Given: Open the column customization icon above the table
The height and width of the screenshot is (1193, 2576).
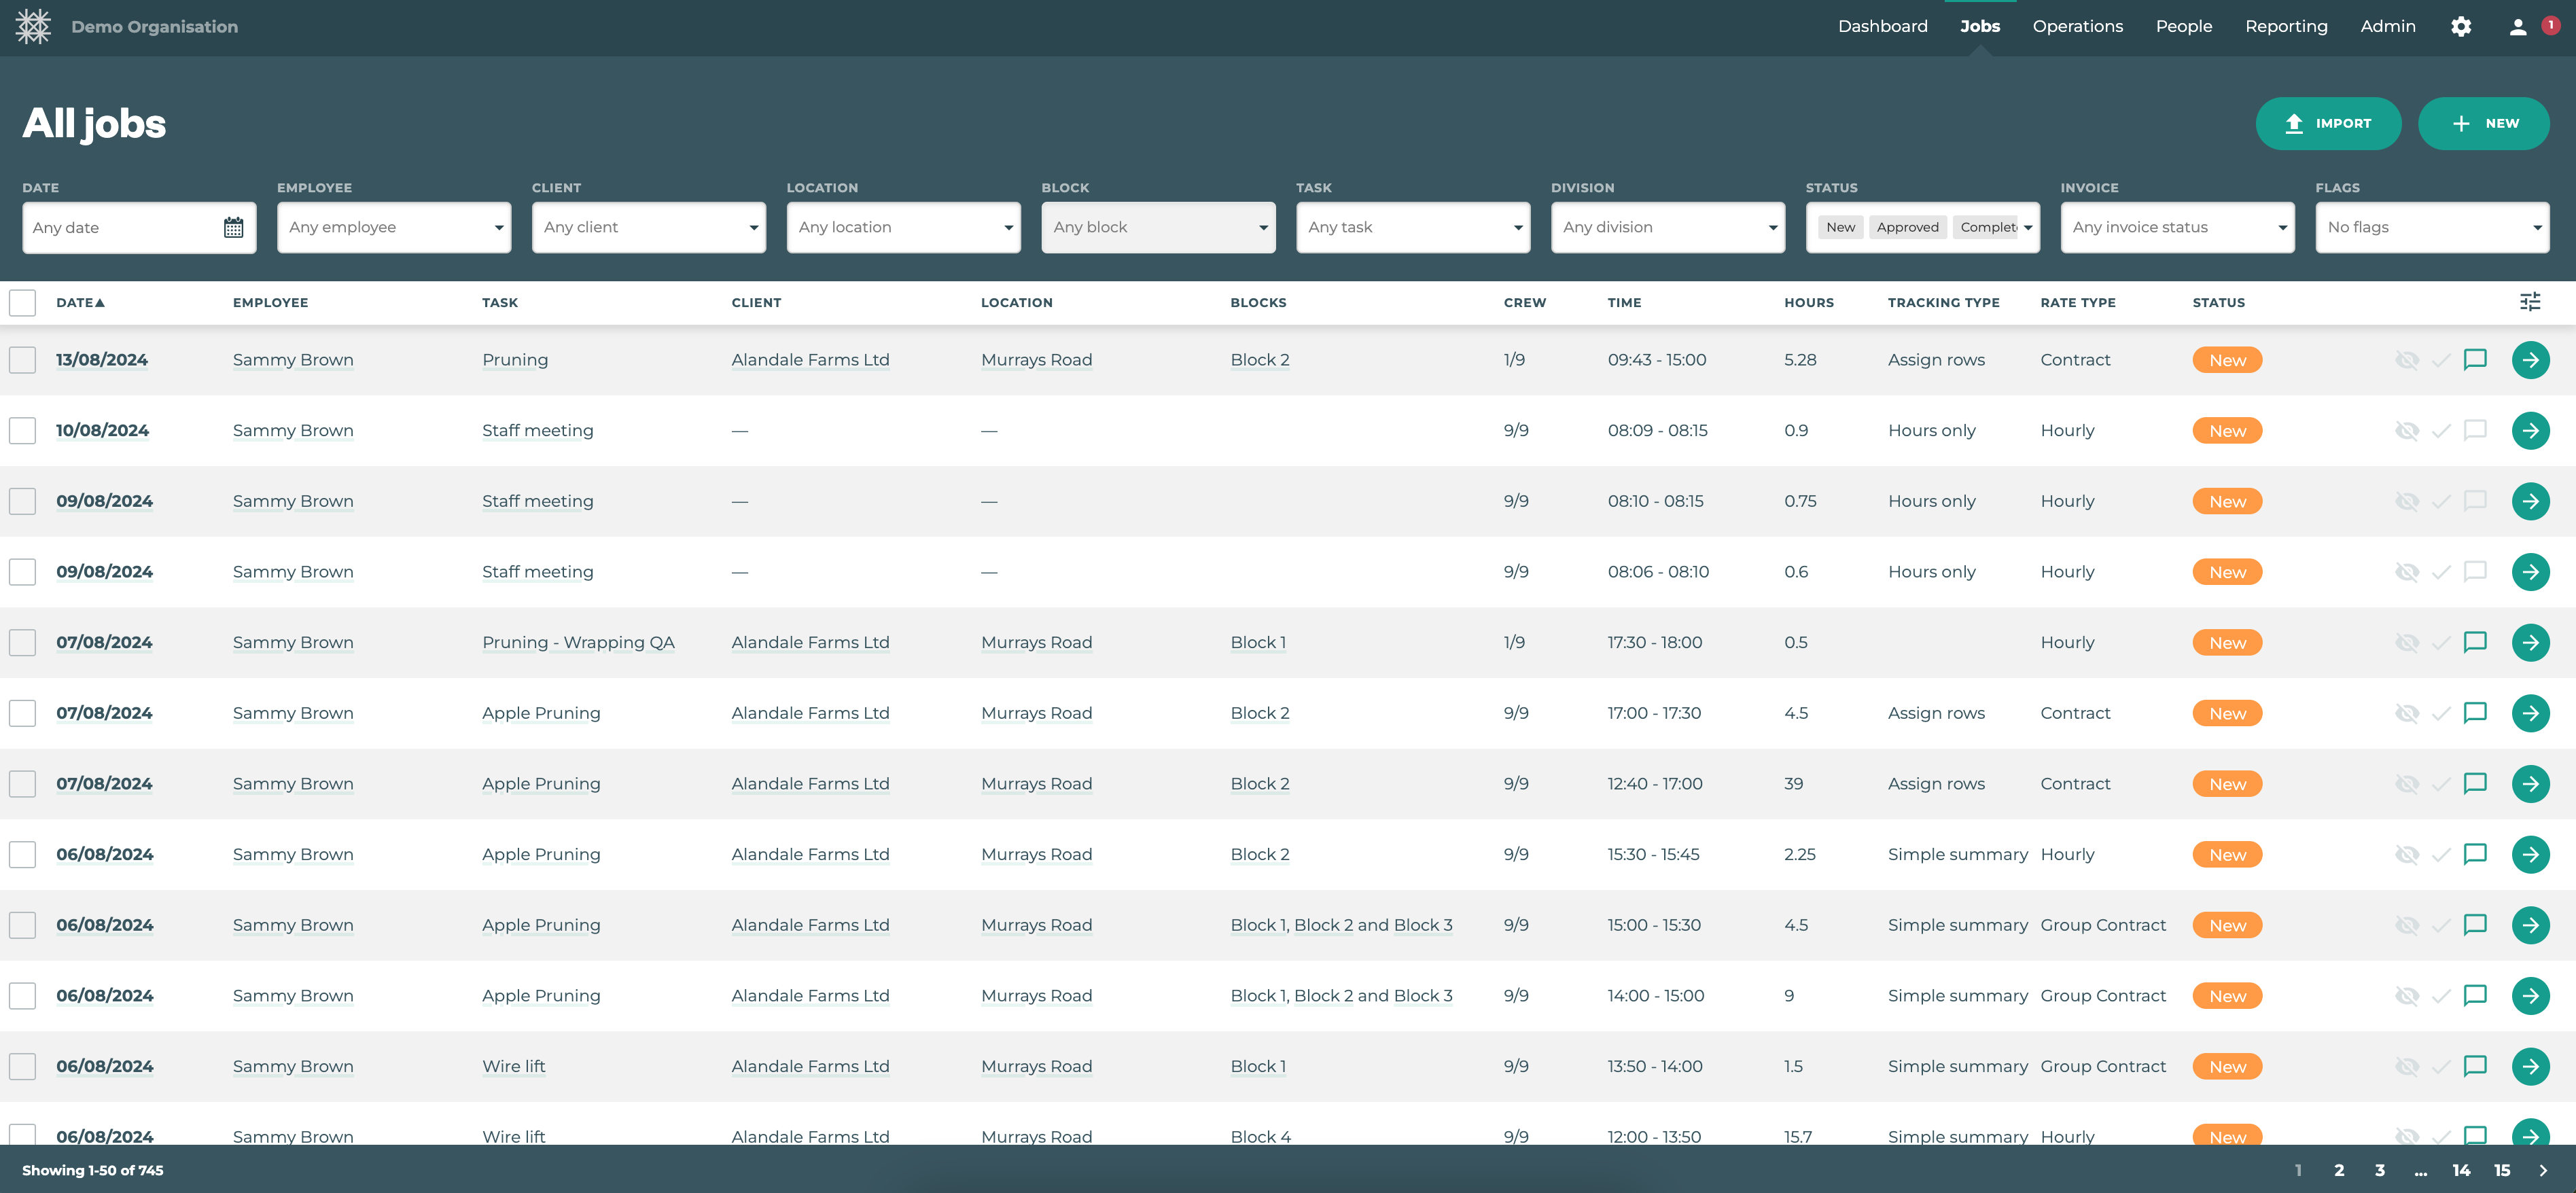Looking at the screenshot, I should (2530, 301).
